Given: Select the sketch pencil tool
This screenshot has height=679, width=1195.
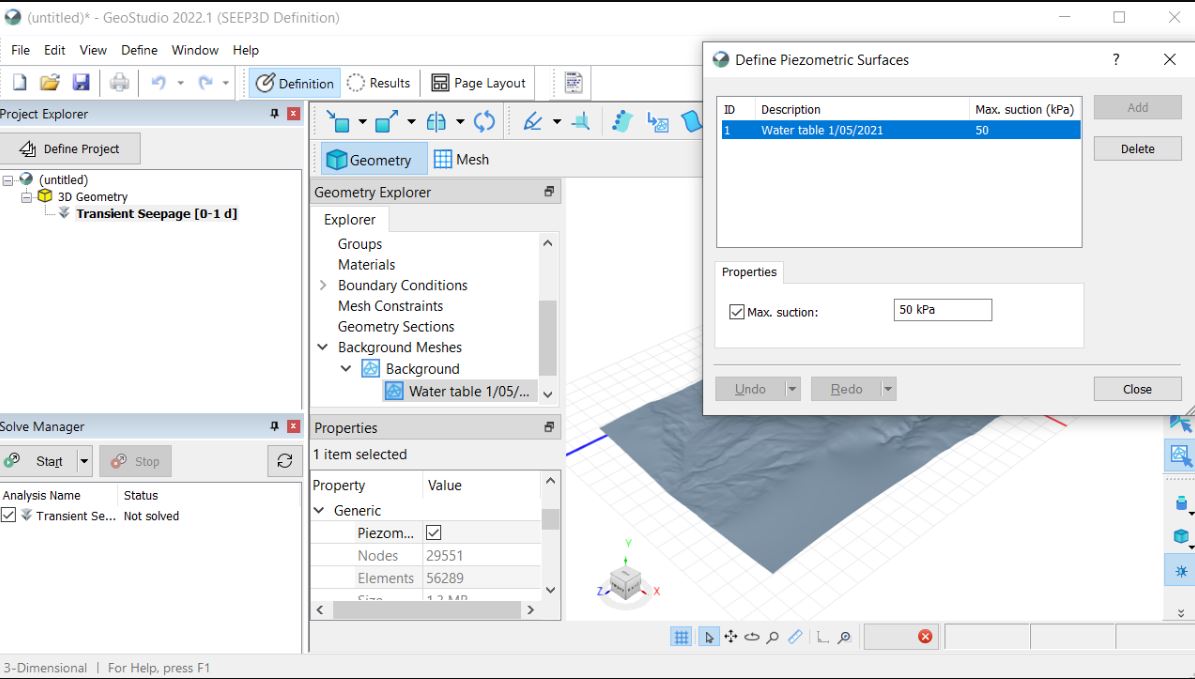Looking at the screenshot, I should (x=533, y=121).
